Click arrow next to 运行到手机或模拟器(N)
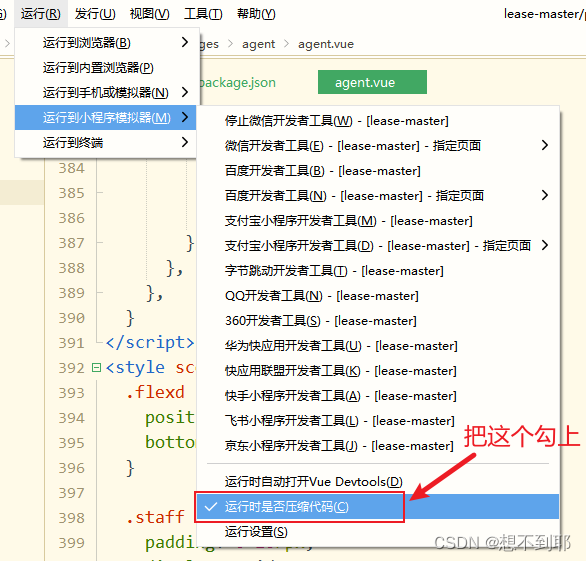This screenshot has width=586, height=561. pos(185,92)
